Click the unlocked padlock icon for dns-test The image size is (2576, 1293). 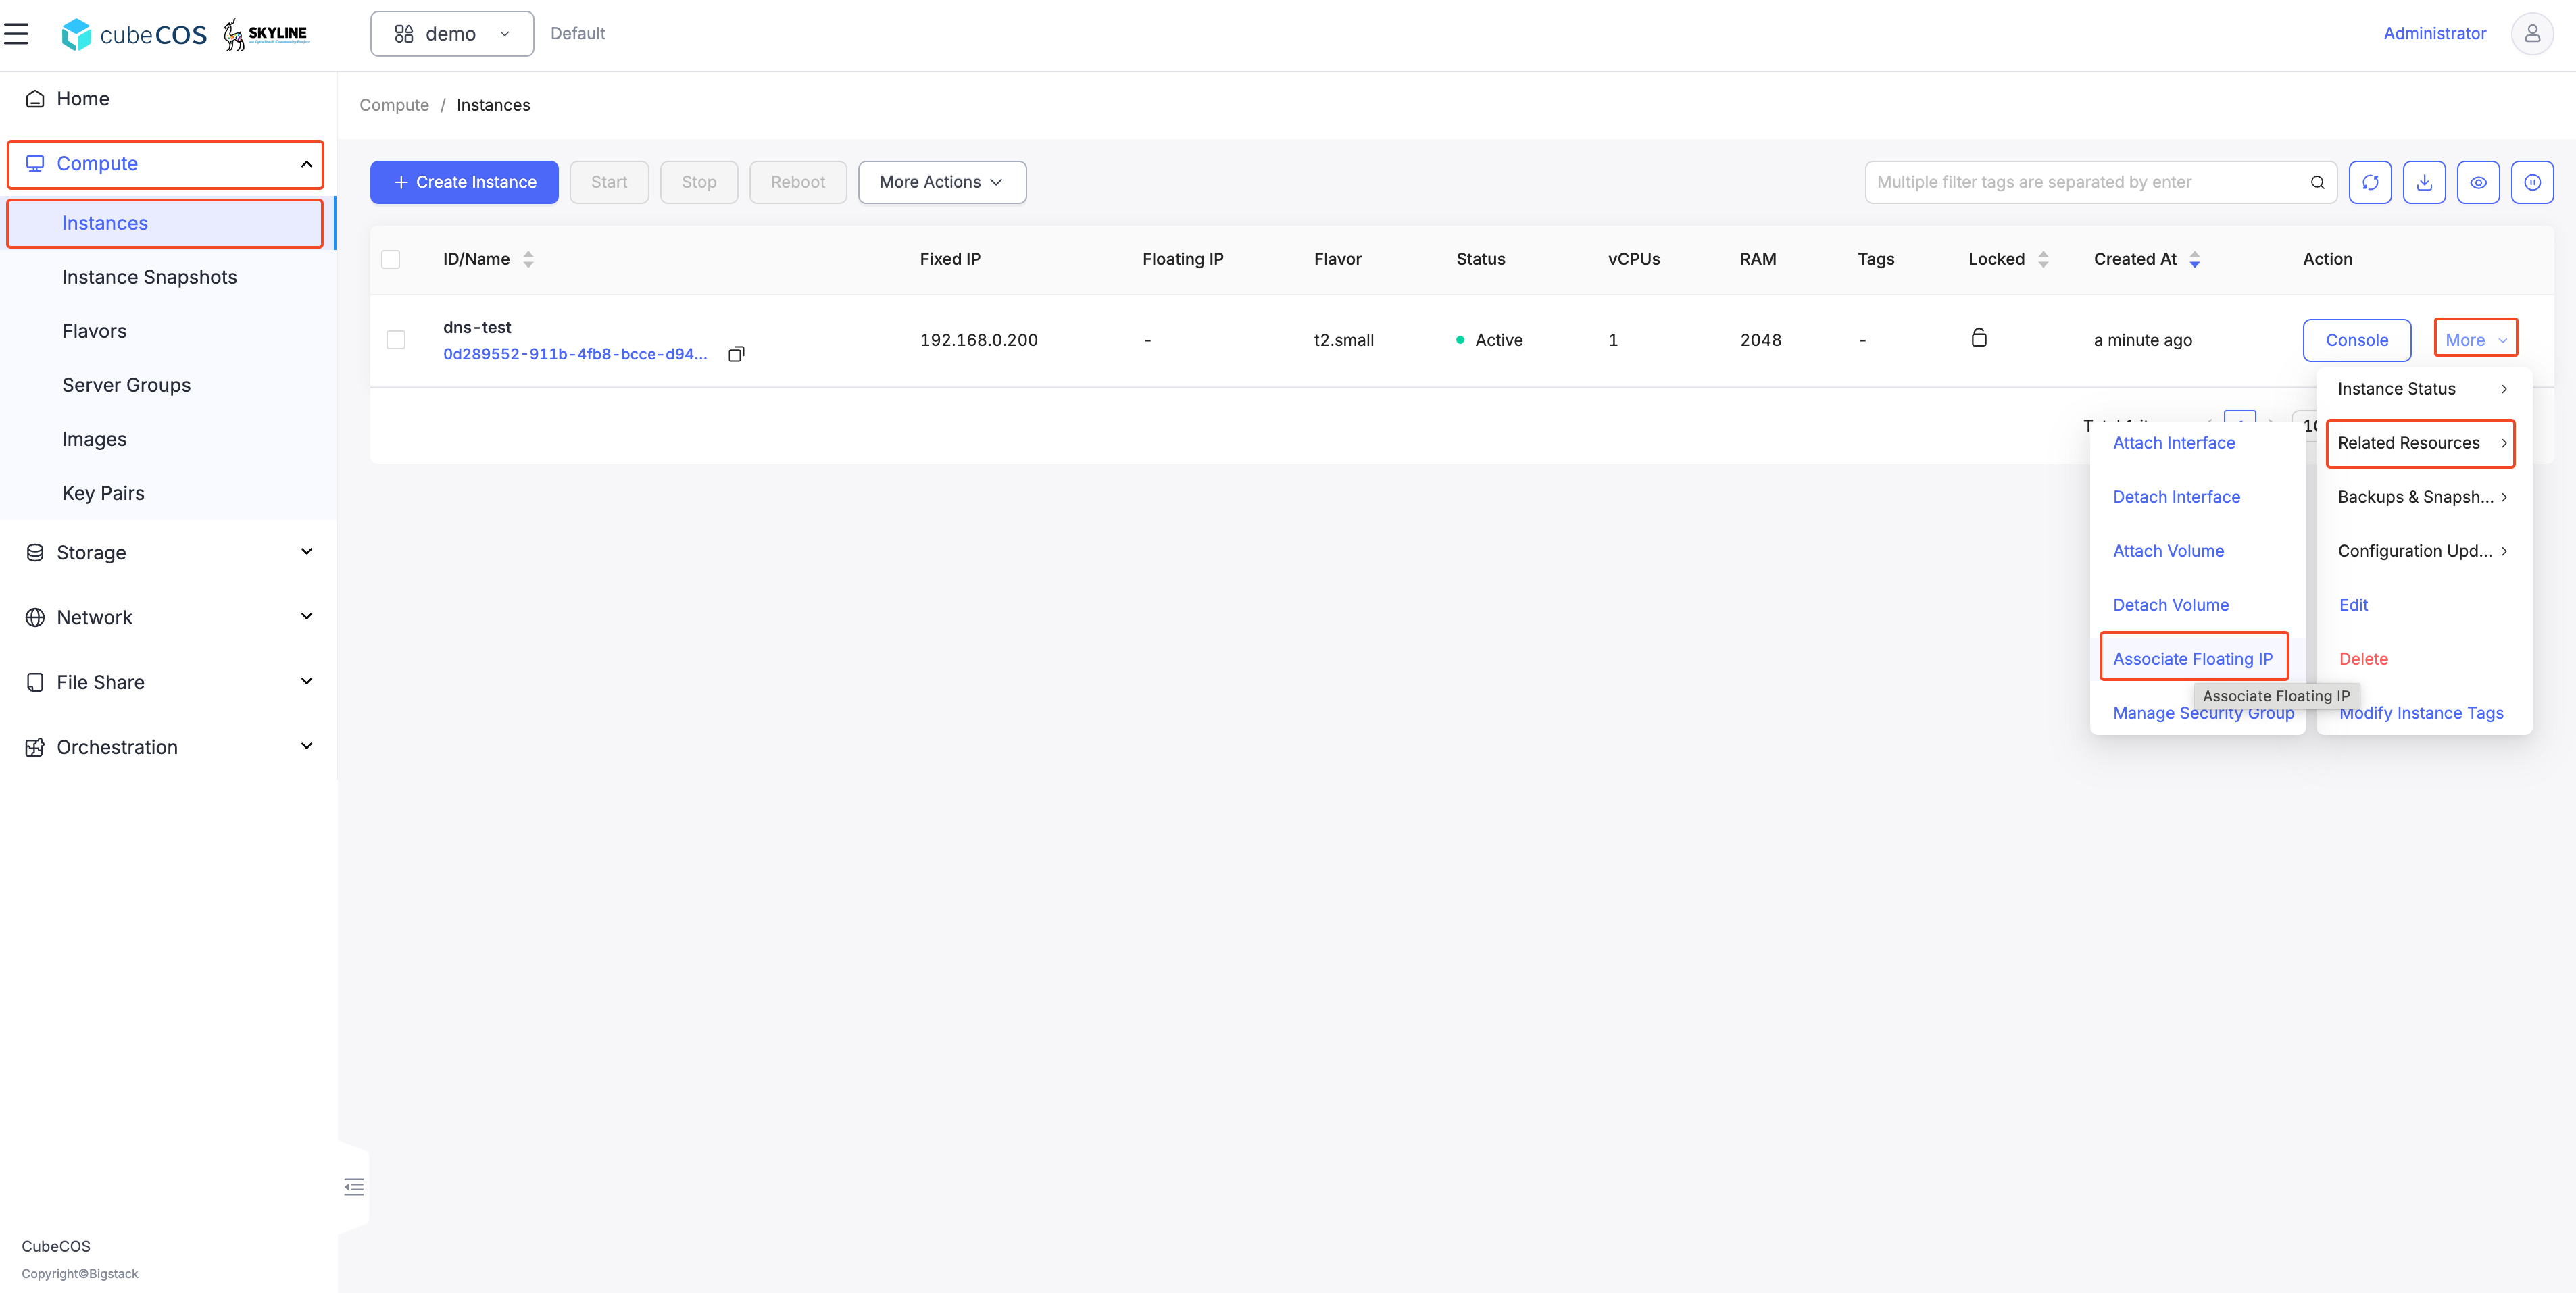tap(1978, 338)
